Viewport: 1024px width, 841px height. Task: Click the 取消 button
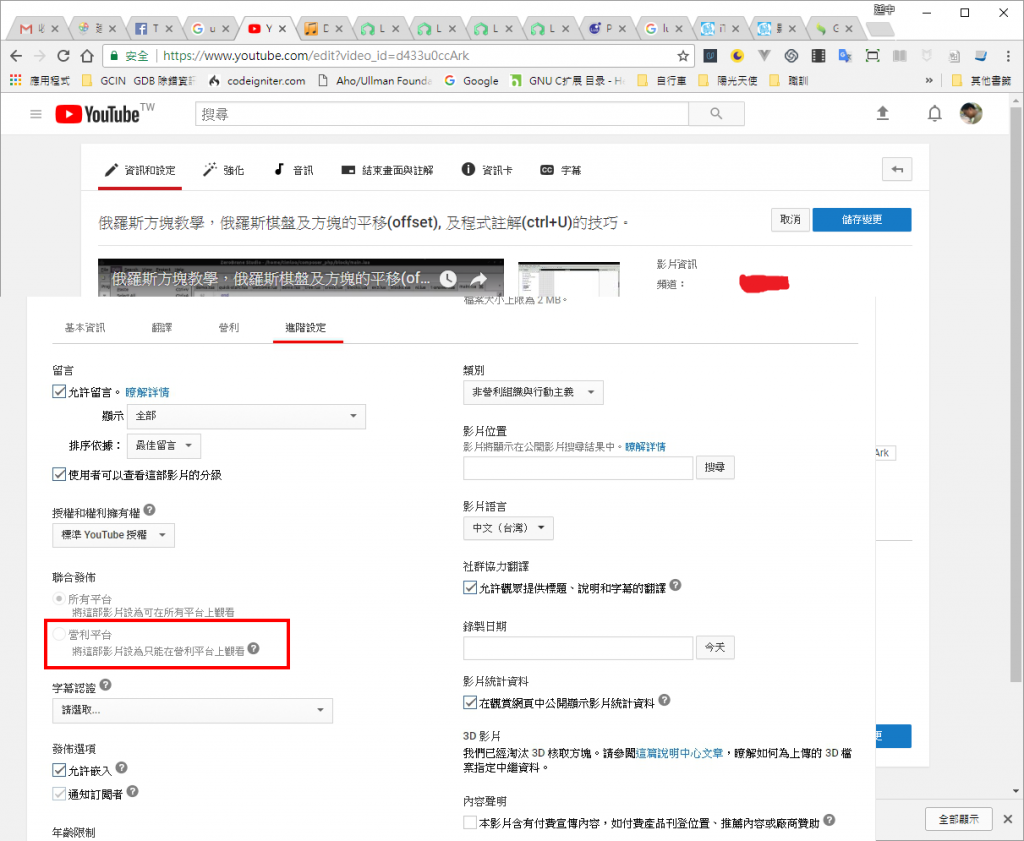[790, 220]
